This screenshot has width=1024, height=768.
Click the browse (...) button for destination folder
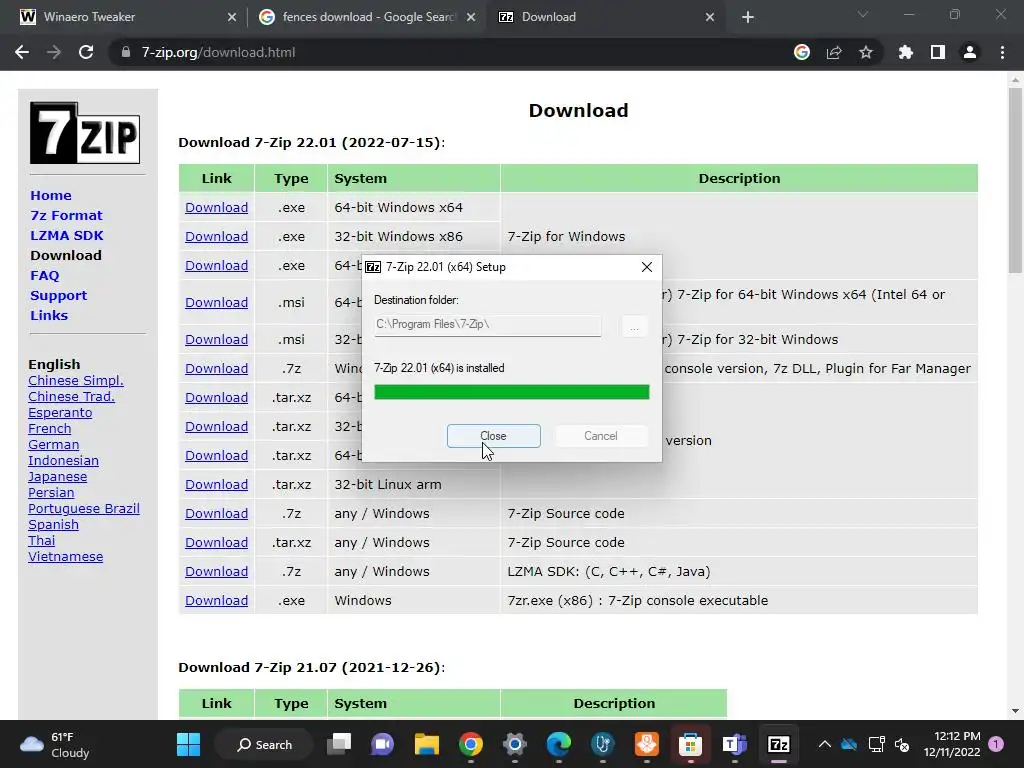point(633,325)
